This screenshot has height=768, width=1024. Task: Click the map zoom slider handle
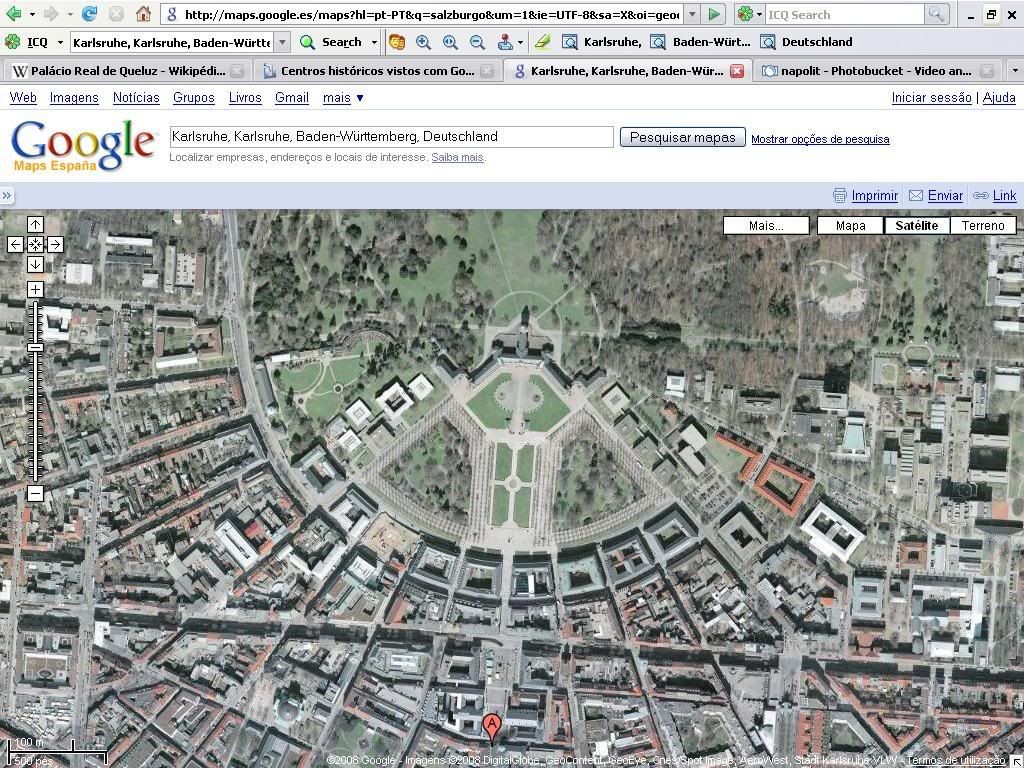point(35,347)
